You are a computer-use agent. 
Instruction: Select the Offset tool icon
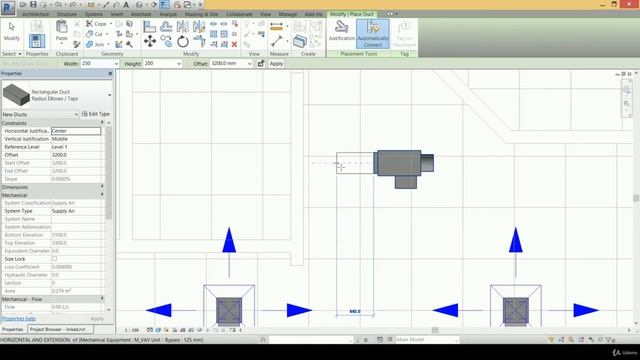166,27
